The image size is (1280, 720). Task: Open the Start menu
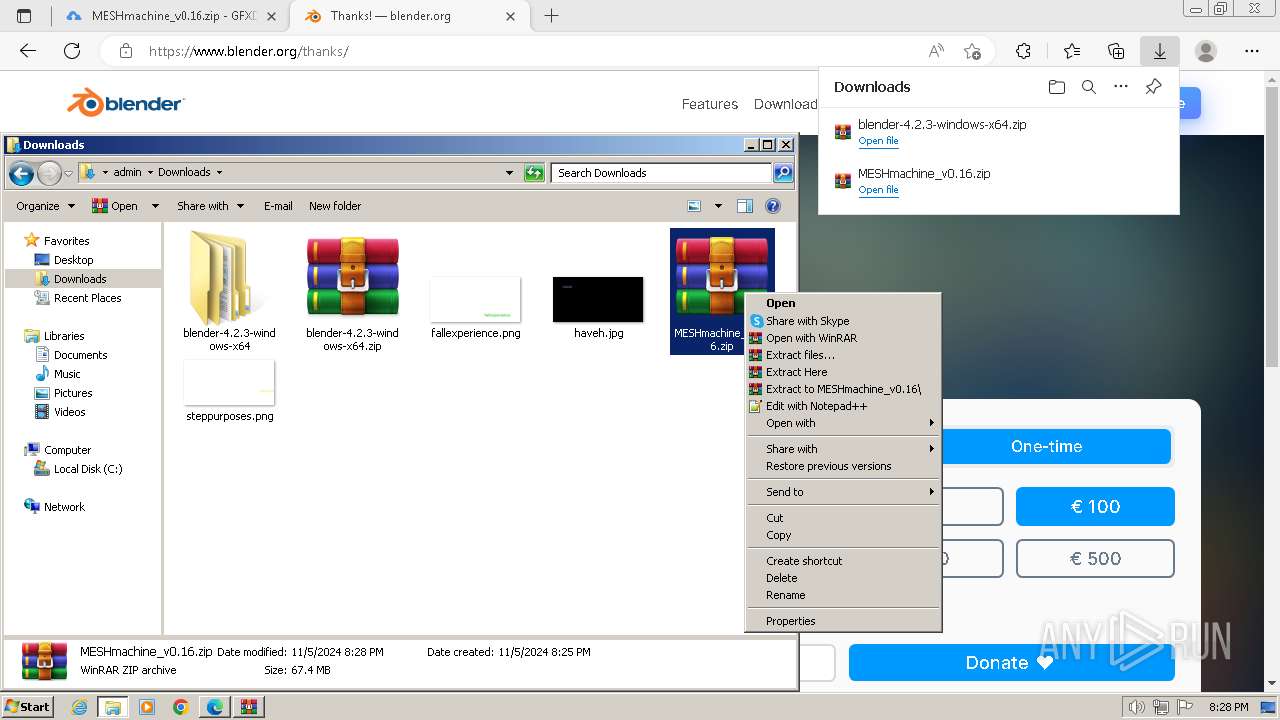pos(27,707)
